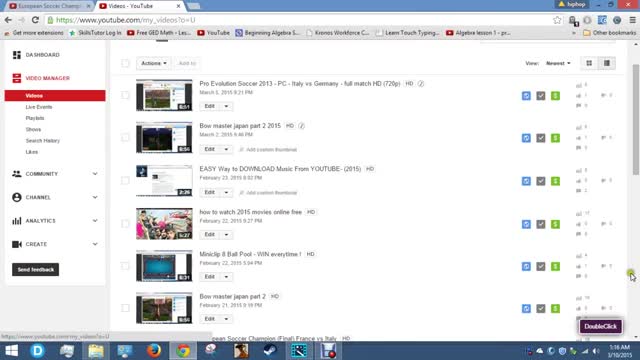Reload the page

pos(35,20)
